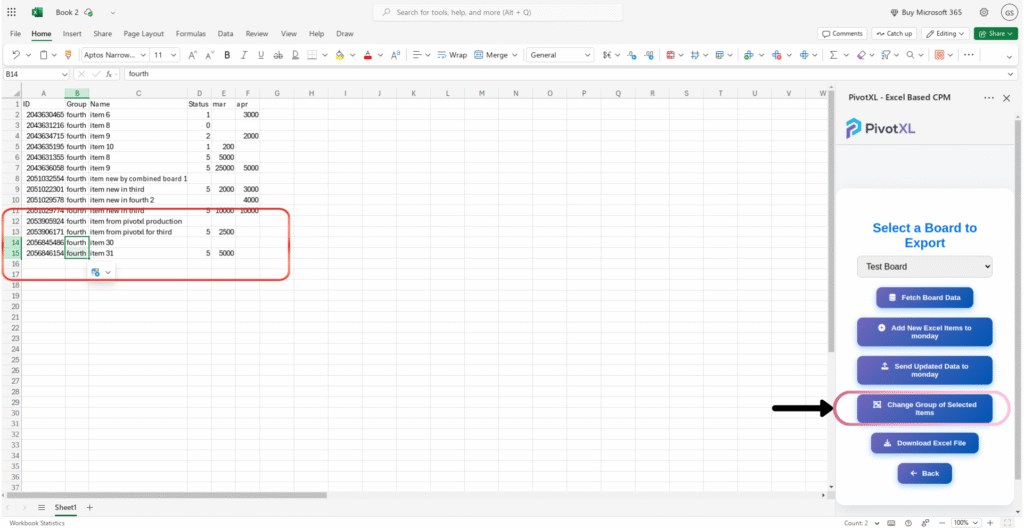Open the ribbon More options ellipsis
The image size is (1024, 528).
pyautogui.click(x=968, y=55)
